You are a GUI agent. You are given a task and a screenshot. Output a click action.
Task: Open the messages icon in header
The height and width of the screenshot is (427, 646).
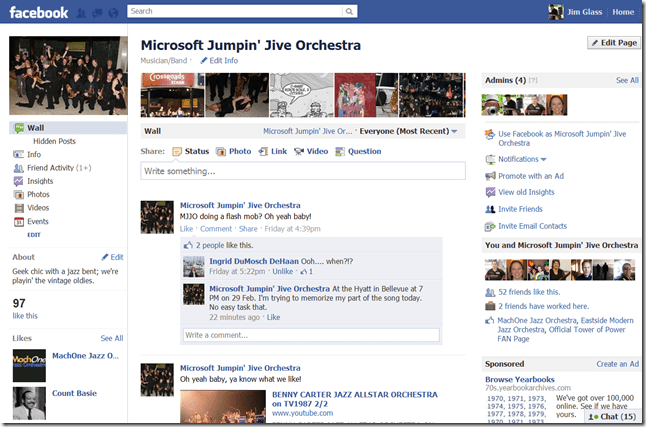99,12
